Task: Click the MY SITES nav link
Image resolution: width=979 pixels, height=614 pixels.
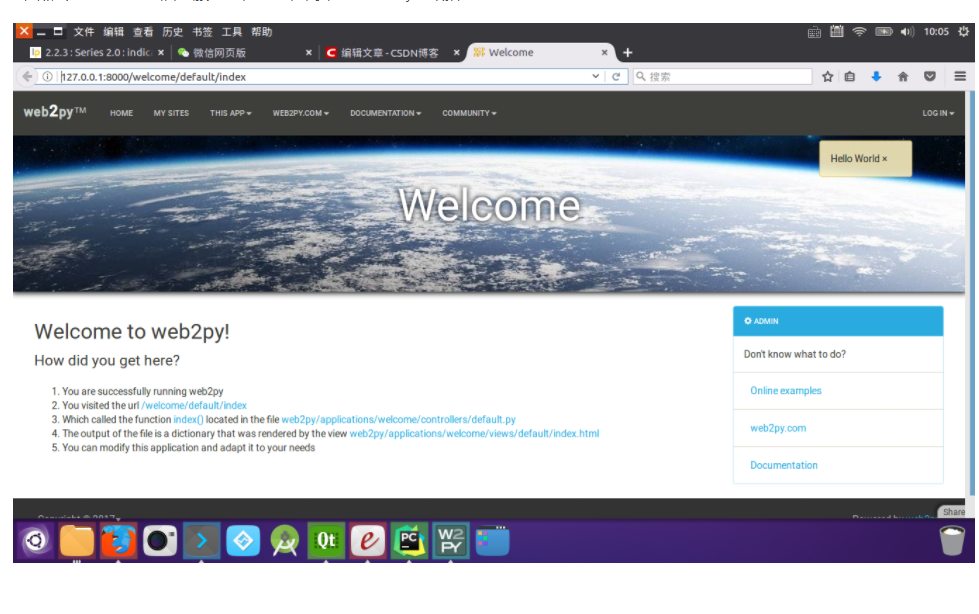Action: (x=171, y=113)
